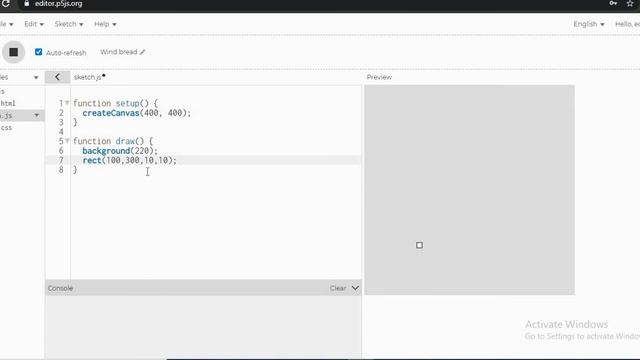Fold the draw function on line 5
640x360 pixels.
[x=67, y=141]
